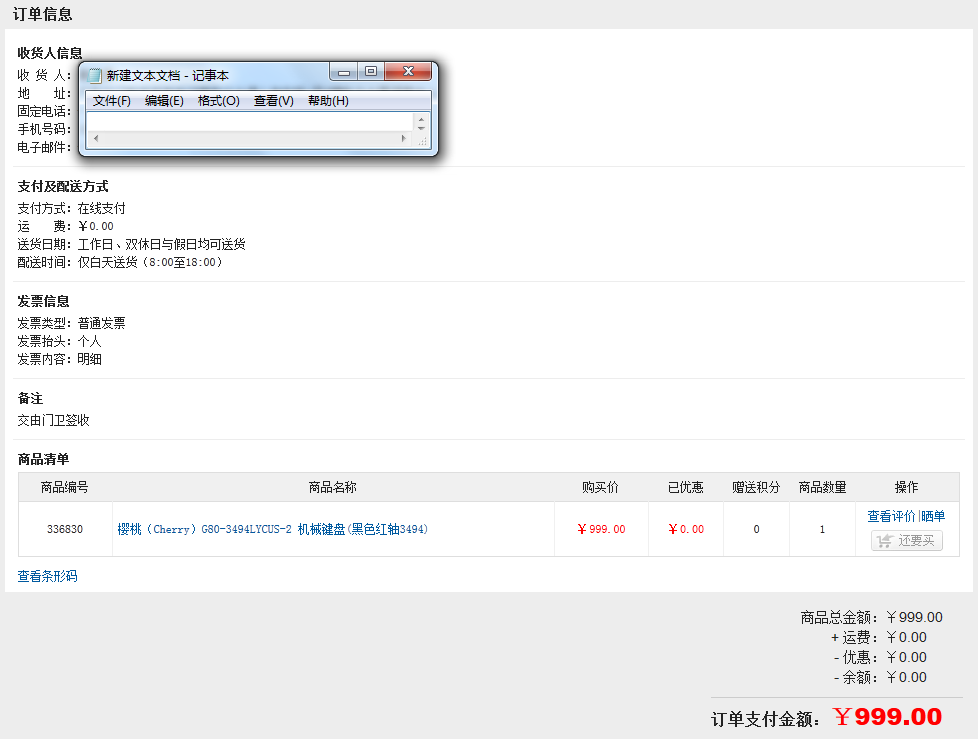Minimize the Notepad window
Viewport: 978px width, 739px height.
pos(344,72)
